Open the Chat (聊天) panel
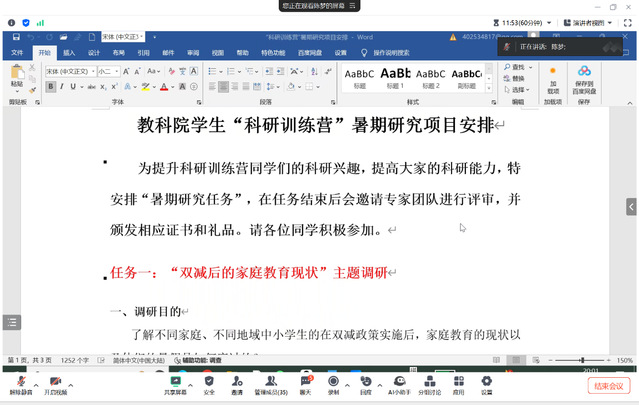Image resolution: width=639 pixels, height=405 pixels. point(305,382)
